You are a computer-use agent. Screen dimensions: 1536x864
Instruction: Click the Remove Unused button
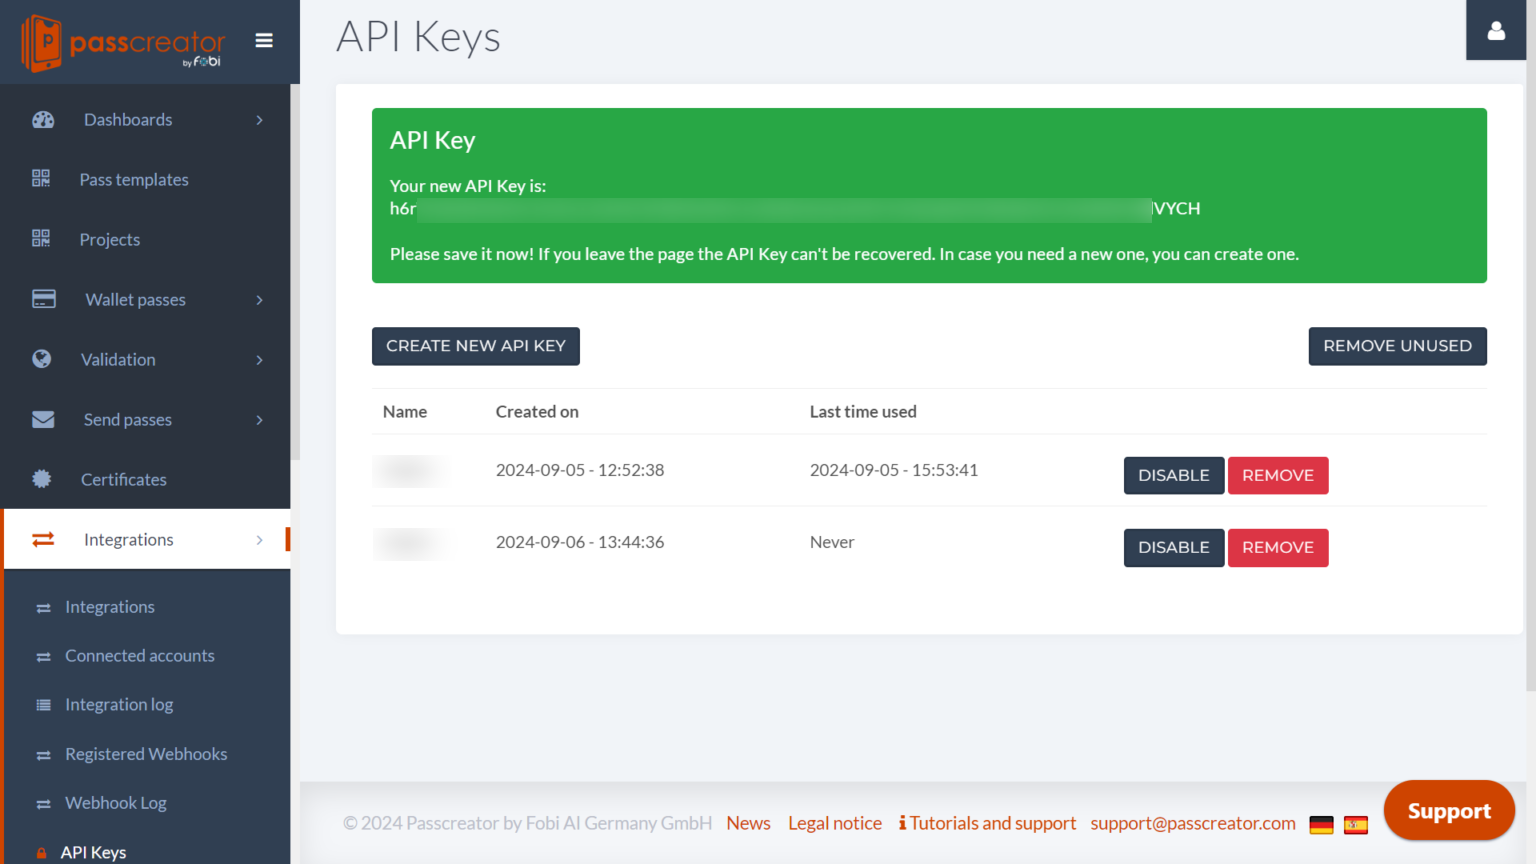(1397, 346)
